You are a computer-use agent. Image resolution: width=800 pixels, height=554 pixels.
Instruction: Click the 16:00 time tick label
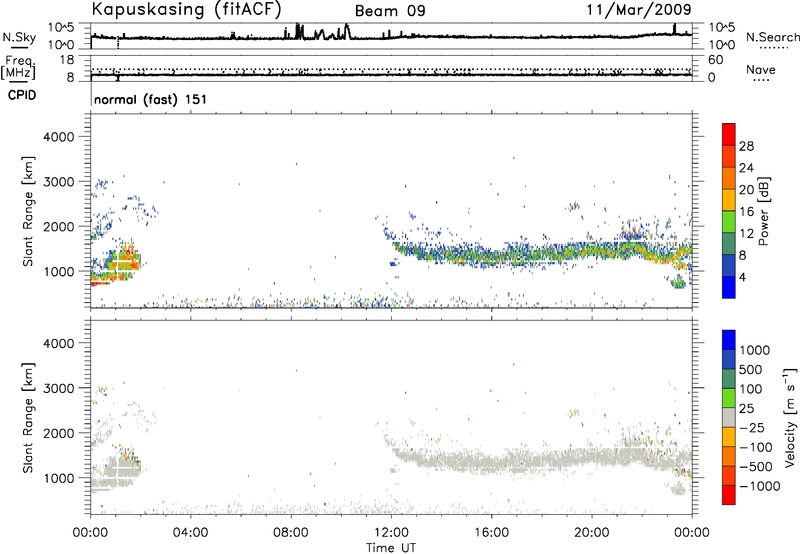click(x=491, y=533)
